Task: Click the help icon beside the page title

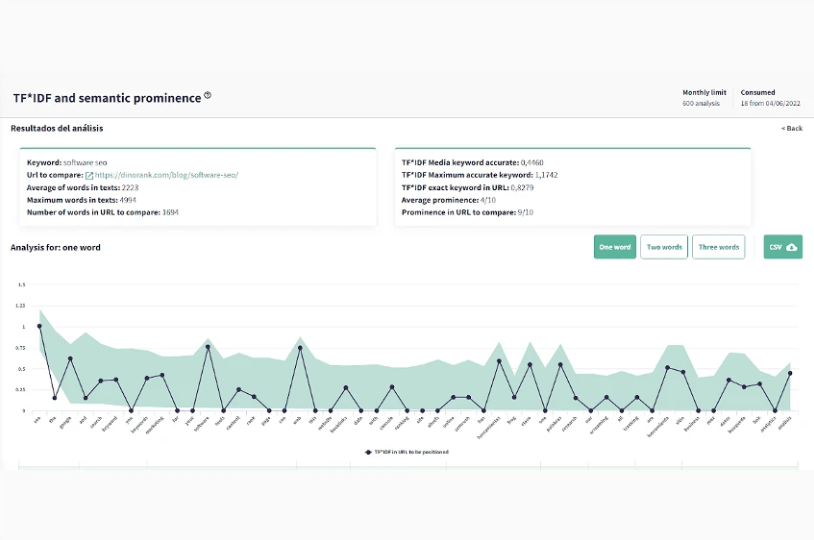Action: tap(208, 96)
